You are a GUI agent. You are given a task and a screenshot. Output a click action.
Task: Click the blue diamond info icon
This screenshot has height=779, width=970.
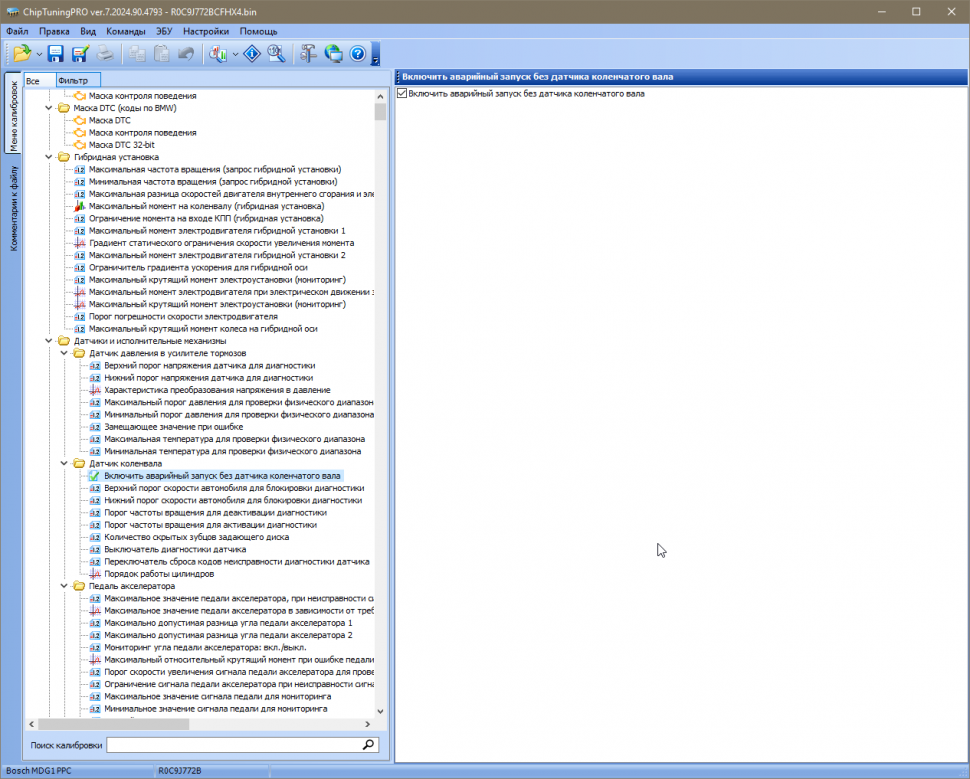click(x=253, y=54)
